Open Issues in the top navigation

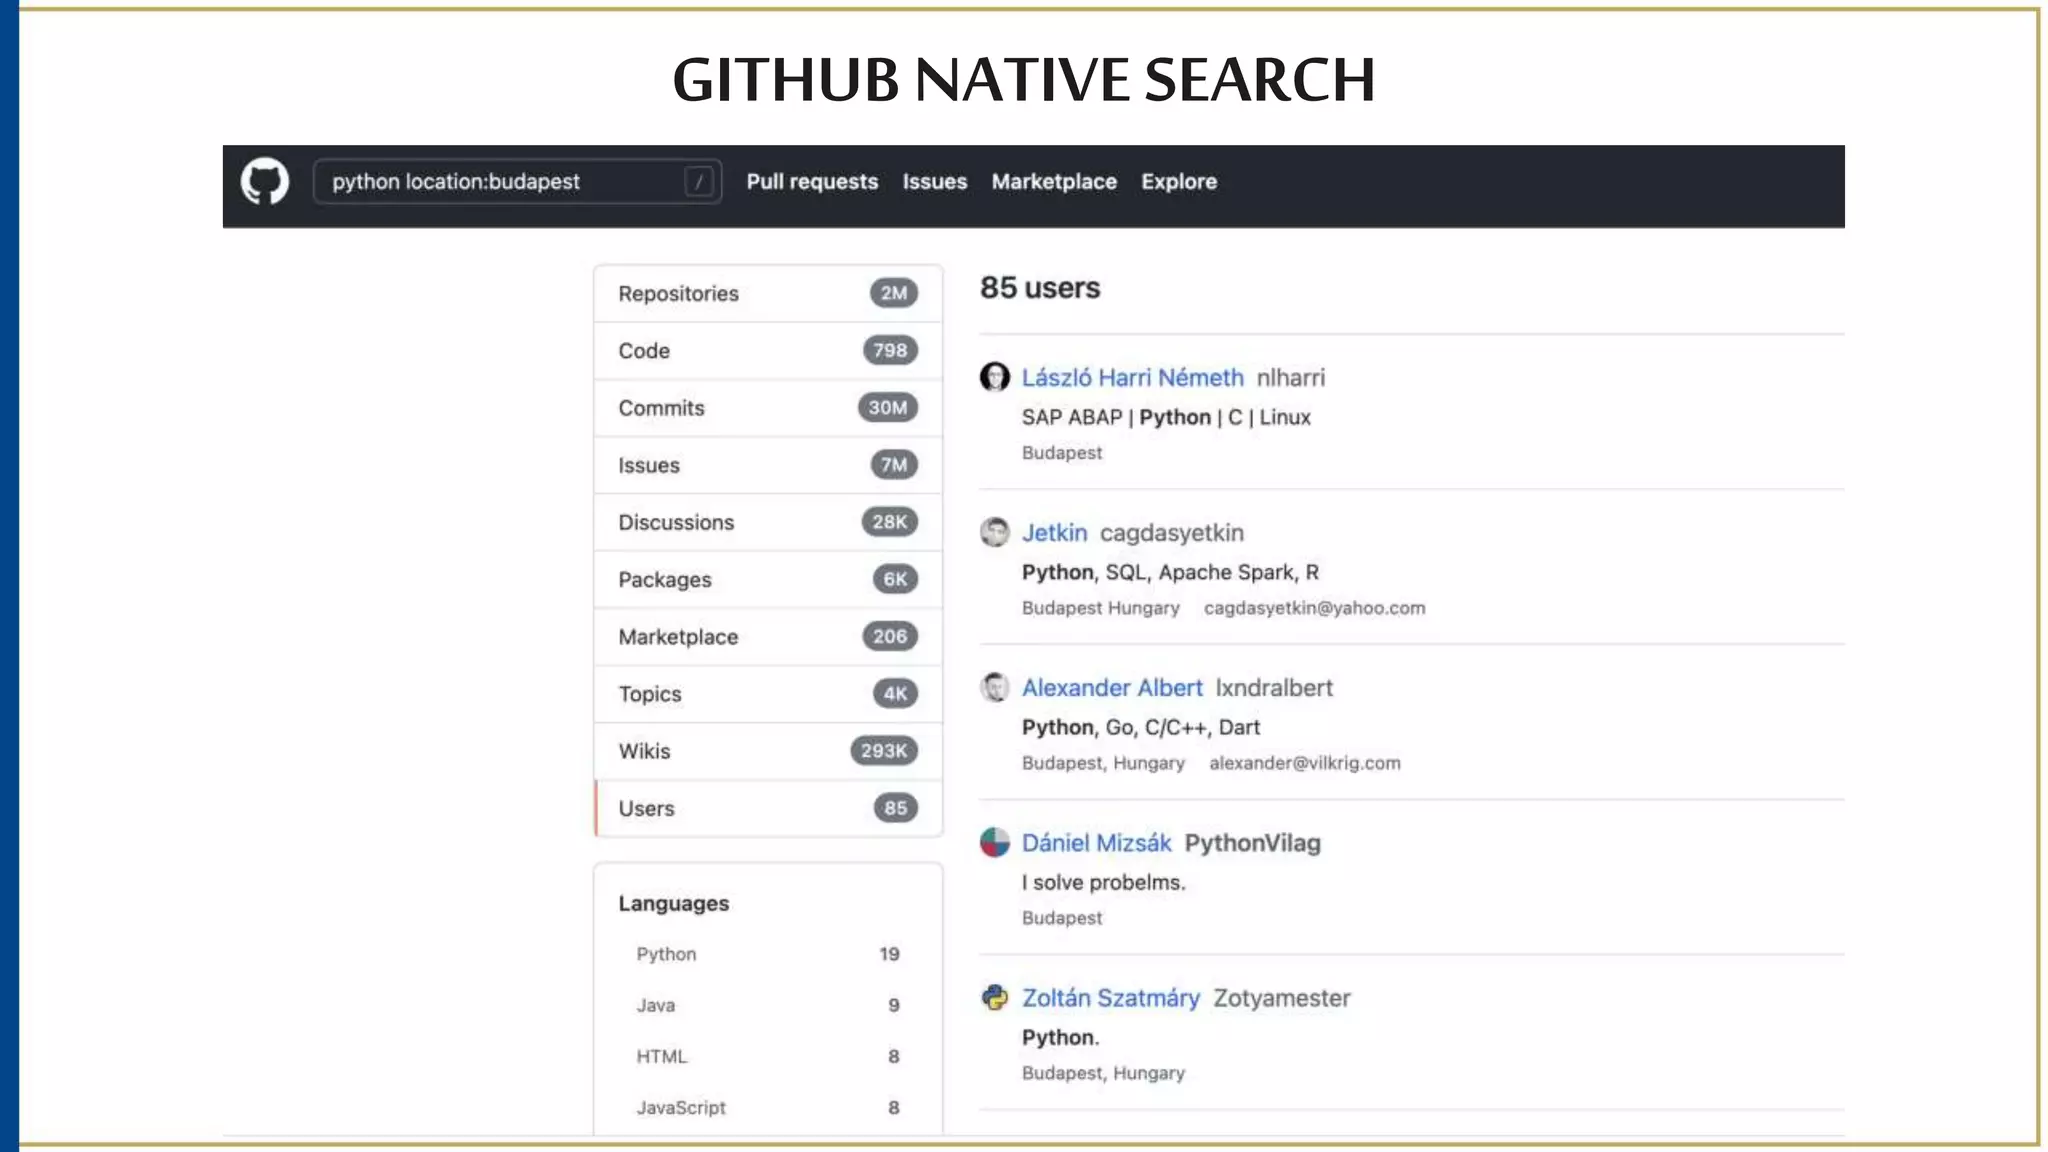coord(935,182)
